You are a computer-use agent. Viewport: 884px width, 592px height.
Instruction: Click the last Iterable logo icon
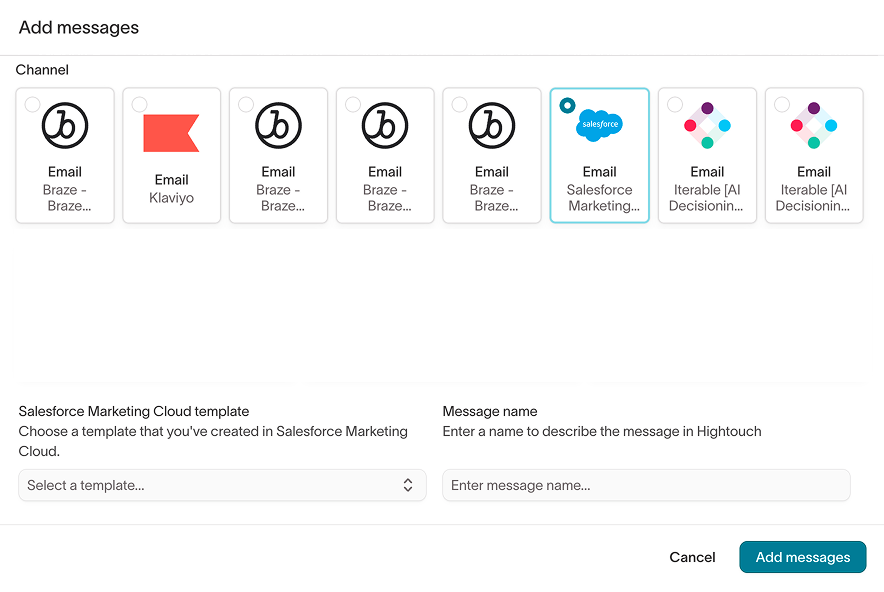814,125
